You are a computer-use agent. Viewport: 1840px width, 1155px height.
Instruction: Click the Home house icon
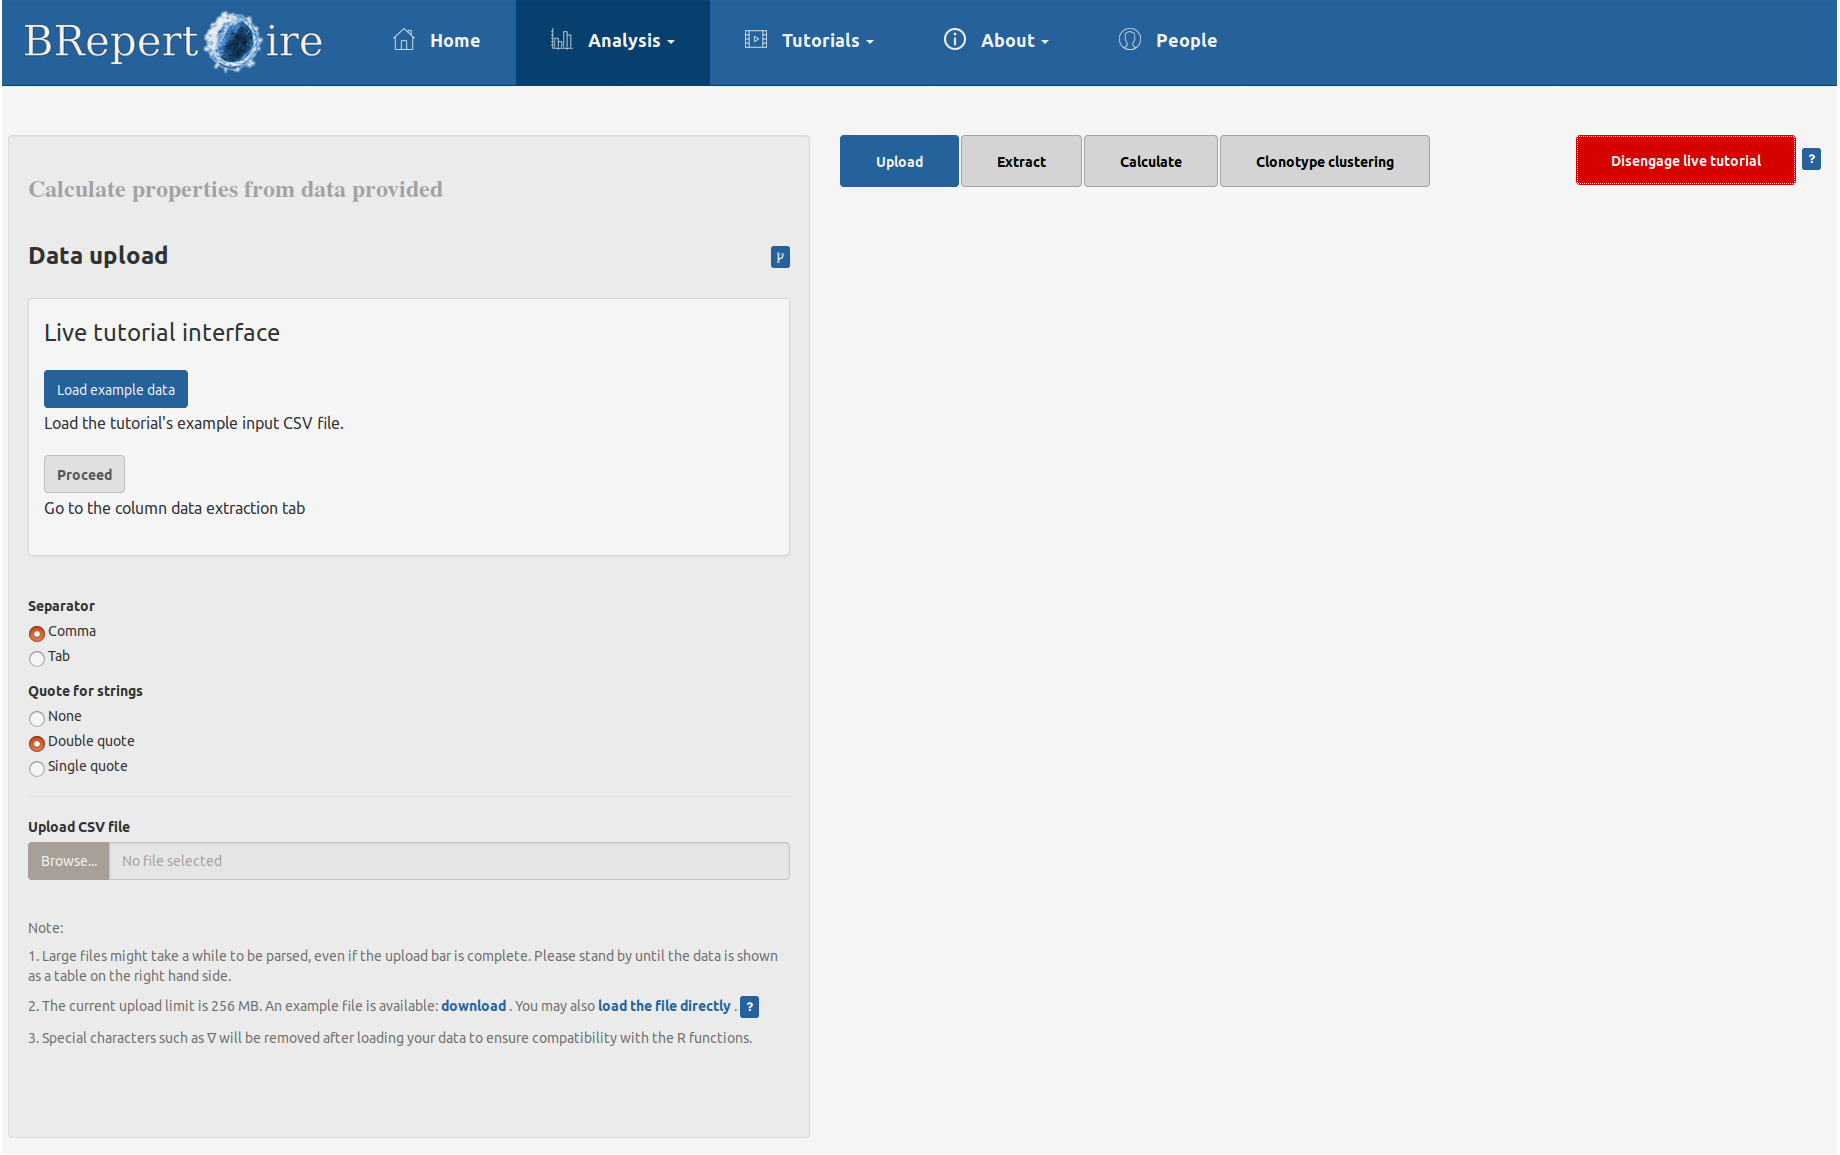[x=404, y=40]
